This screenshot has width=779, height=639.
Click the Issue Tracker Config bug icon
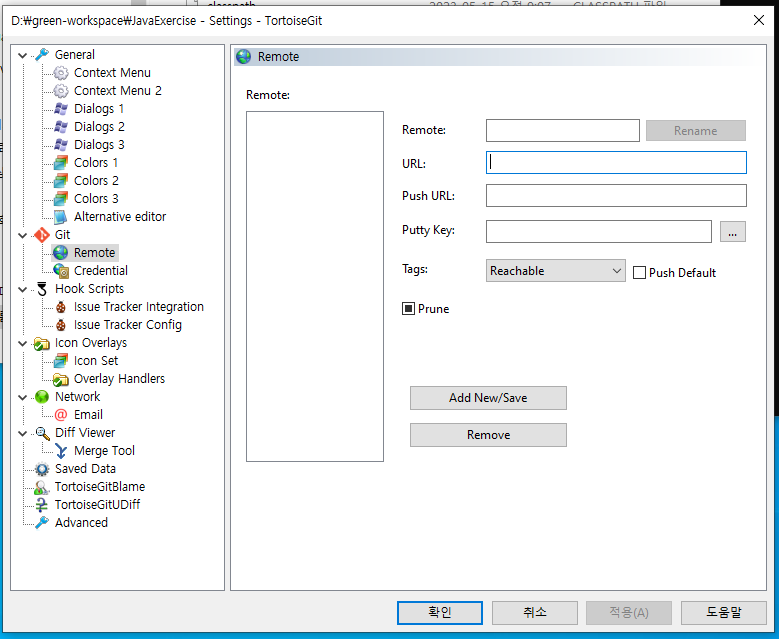[61, 325]
